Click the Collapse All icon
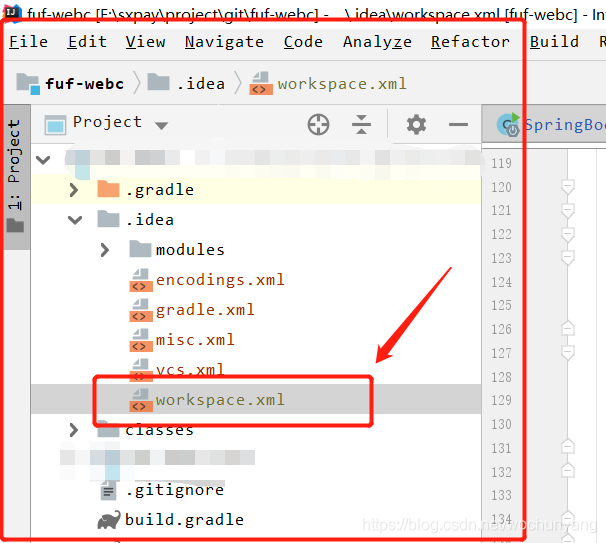Screen dimensions: 606x543 click(361, 124)
